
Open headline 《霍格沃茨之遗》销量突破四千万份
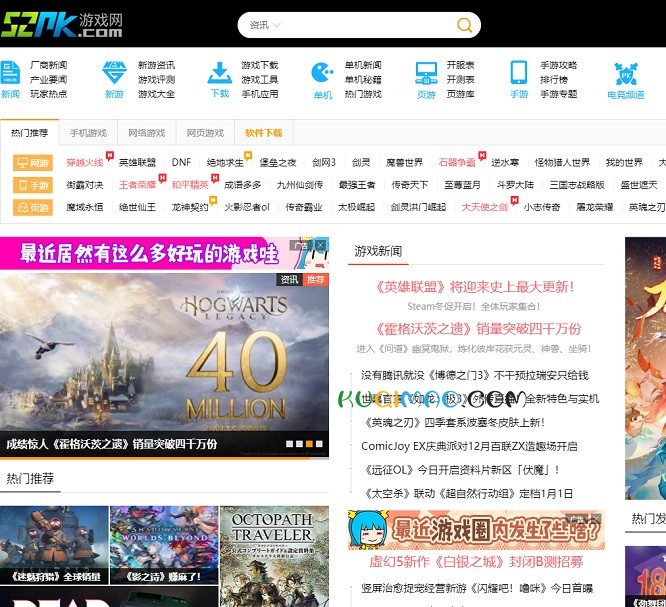[x=477, y=329]
